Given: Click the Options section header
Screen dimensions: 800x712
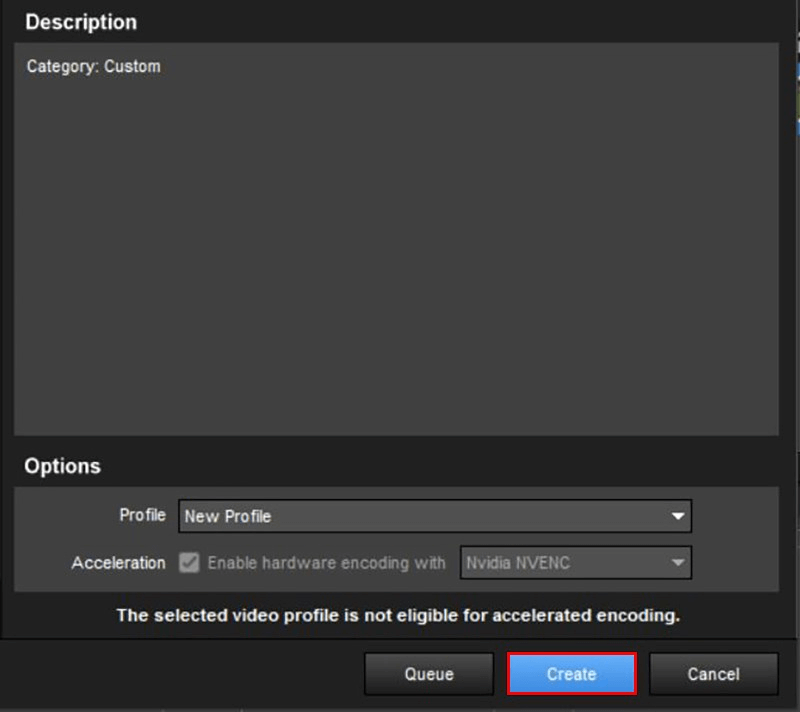Looking at the screenshot, I should [x=63, y=466].
